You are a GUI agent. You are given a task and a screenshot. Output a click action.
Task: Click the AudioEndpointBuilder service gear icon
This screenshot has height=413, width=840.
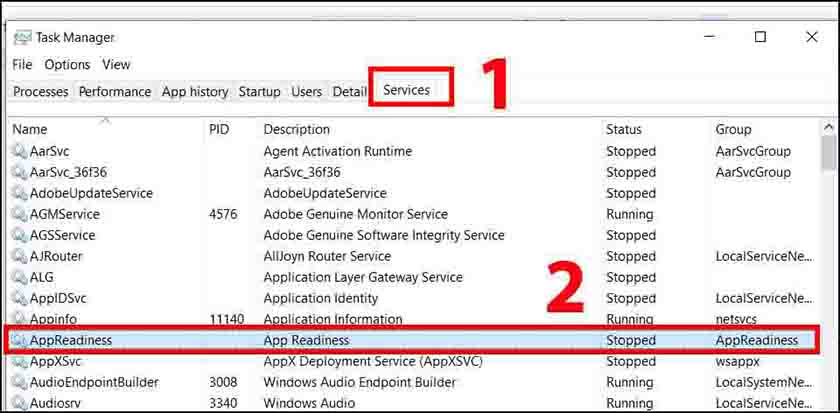point(19,382)
